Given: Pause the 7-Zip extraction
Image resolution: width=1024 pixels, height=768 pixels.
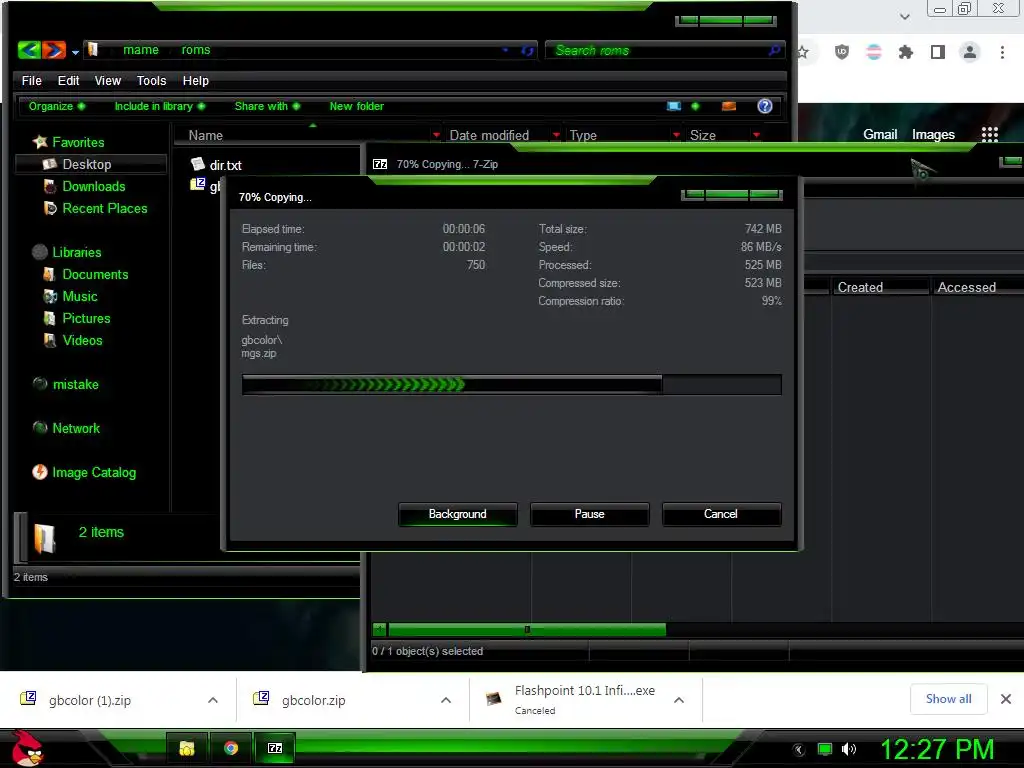Looking at the screenshot, I should [x=589, y=514].
